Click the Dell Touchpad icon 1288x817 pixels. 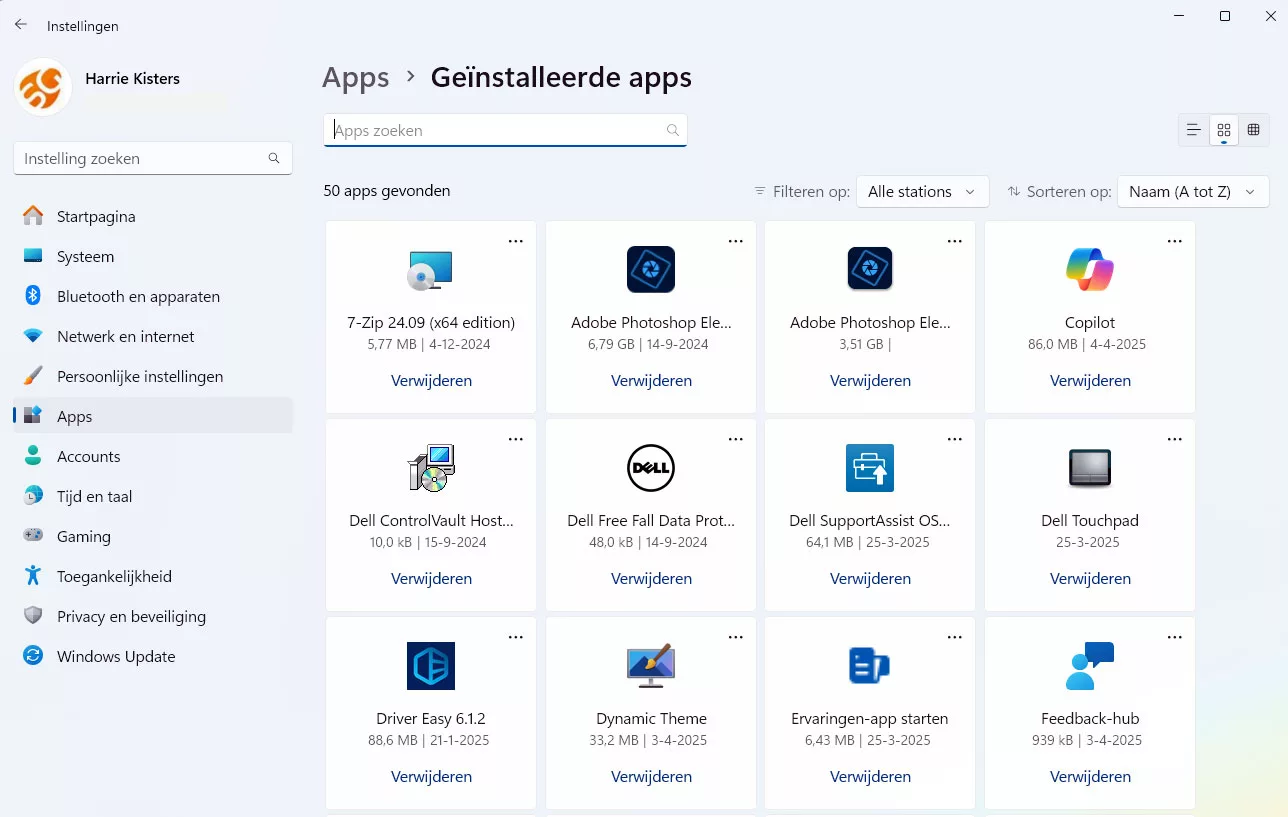point(1090,468)
